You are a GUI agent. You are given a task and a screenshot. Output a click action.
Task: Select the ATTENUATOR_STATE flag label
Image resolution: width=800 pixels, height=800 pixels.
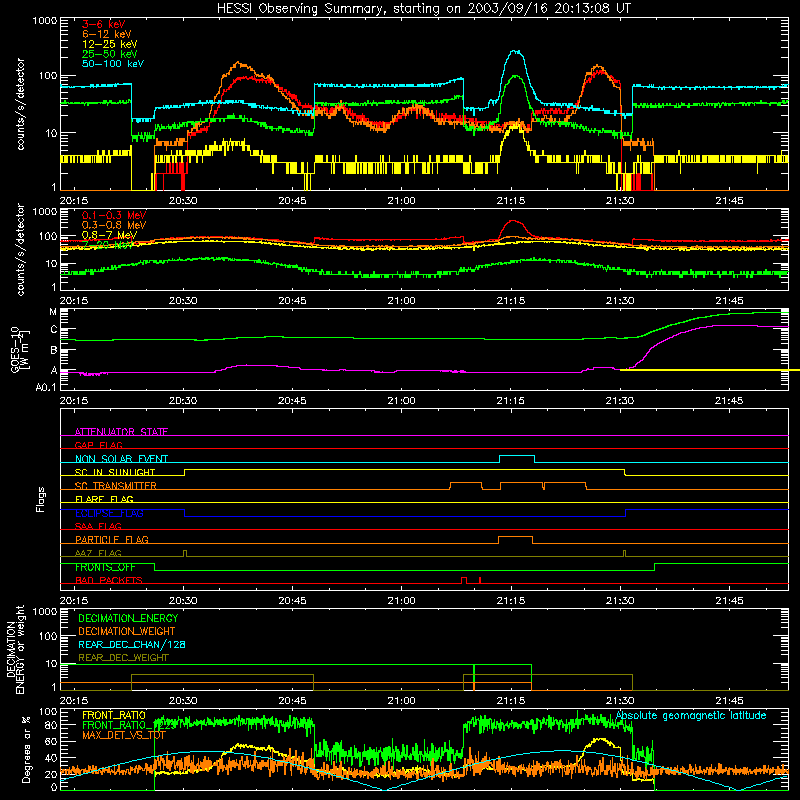click(x=121, y=432)
